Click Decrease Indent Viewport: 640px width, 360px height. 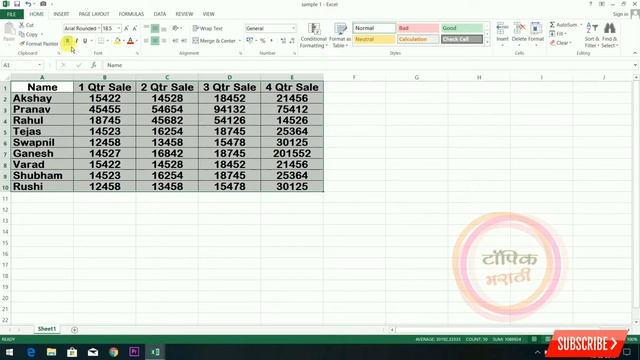[x=175, y=41]
